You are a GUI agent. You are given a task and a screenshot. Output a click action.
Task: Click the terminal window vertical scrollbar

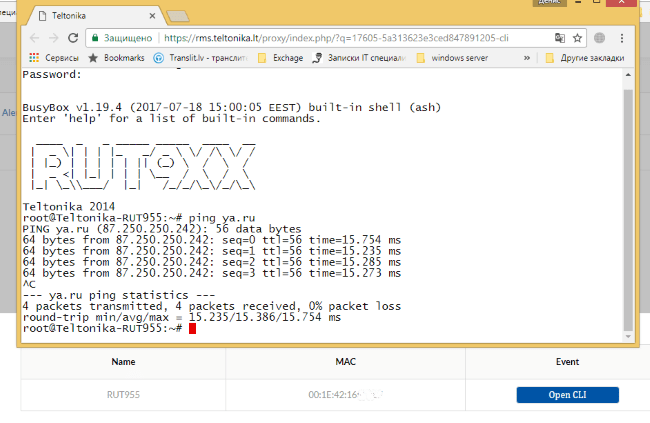627,200
